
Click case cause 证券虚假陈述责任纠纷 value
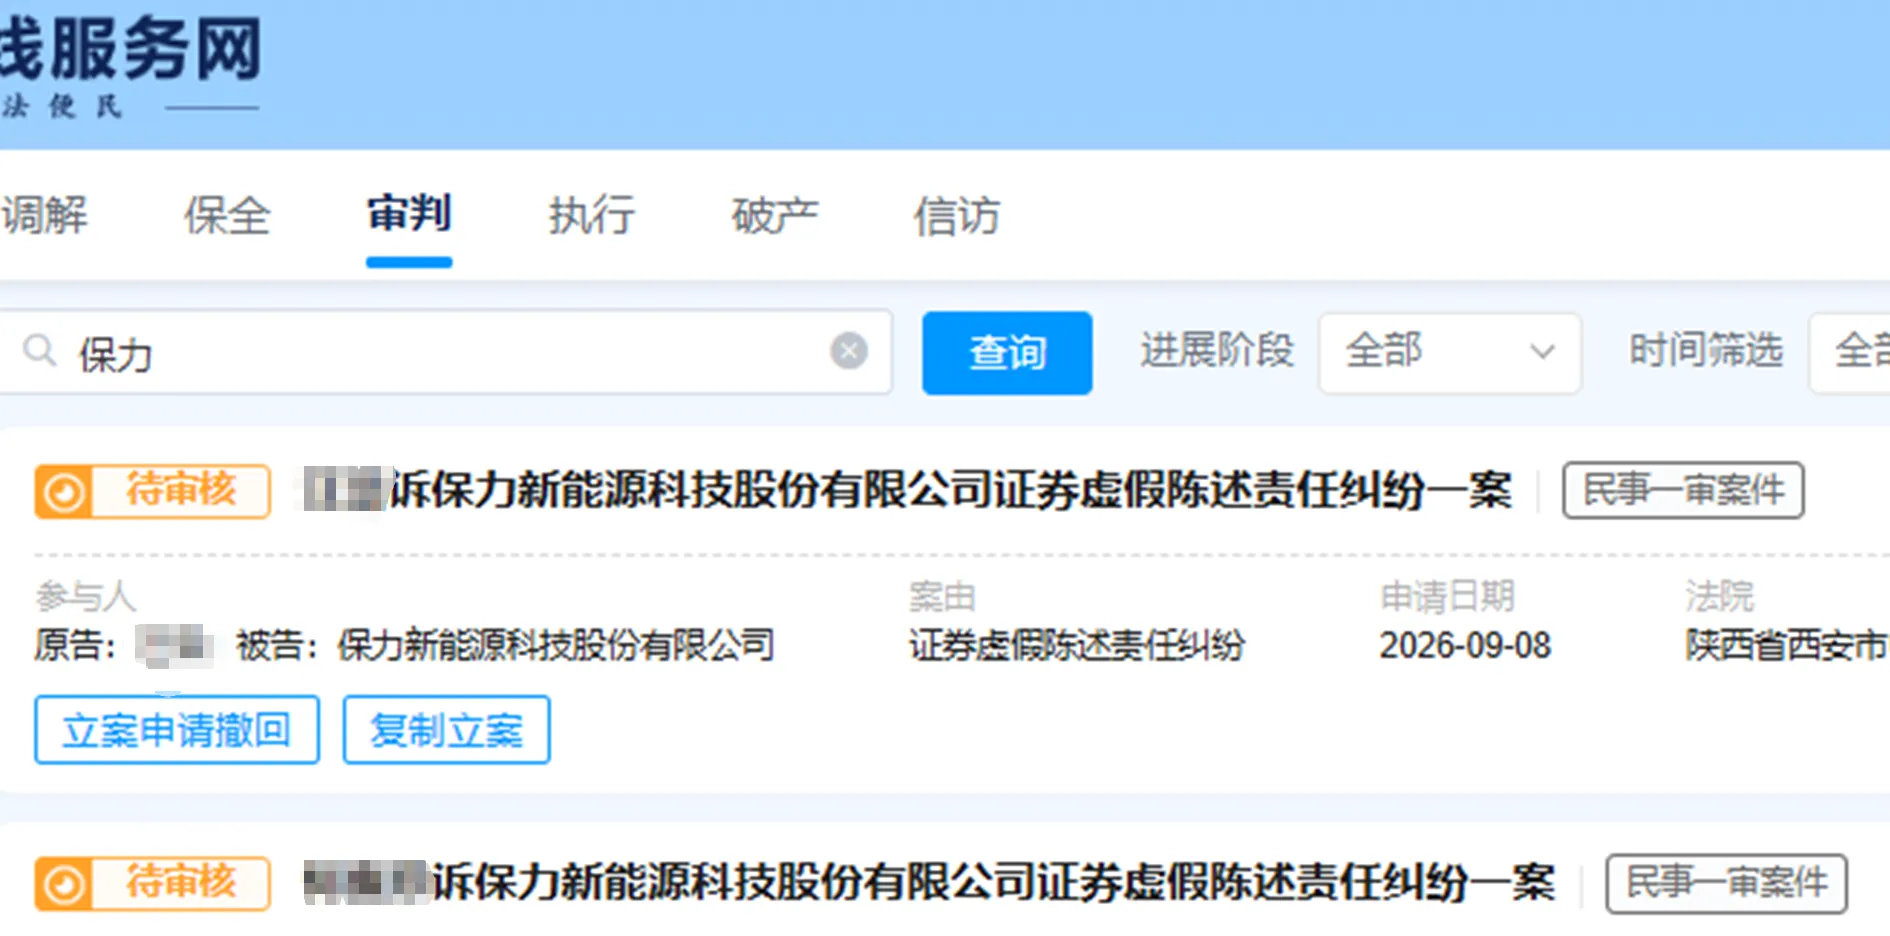click(x=1077, y=646)
